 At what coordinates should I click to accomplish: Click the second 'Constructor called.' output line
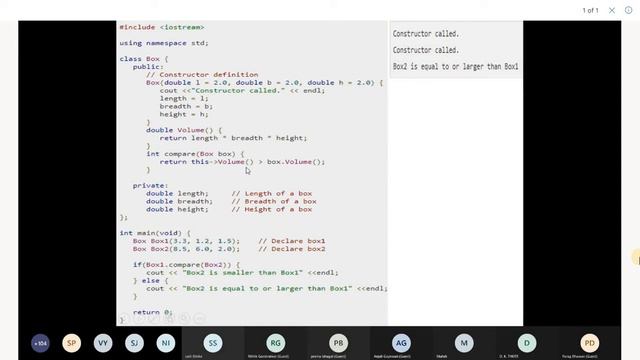click(x=426, y=50)
